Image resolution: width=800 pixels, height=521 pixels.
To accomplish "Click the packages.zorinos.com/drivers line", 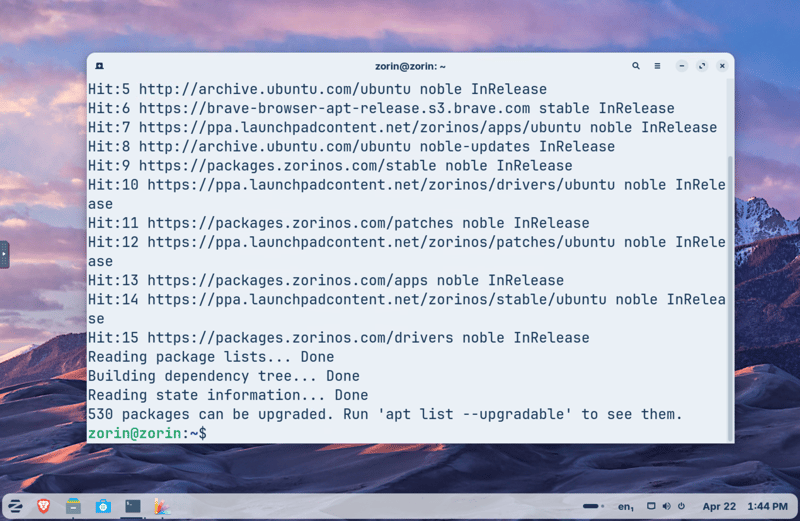I will coord(339,338).
